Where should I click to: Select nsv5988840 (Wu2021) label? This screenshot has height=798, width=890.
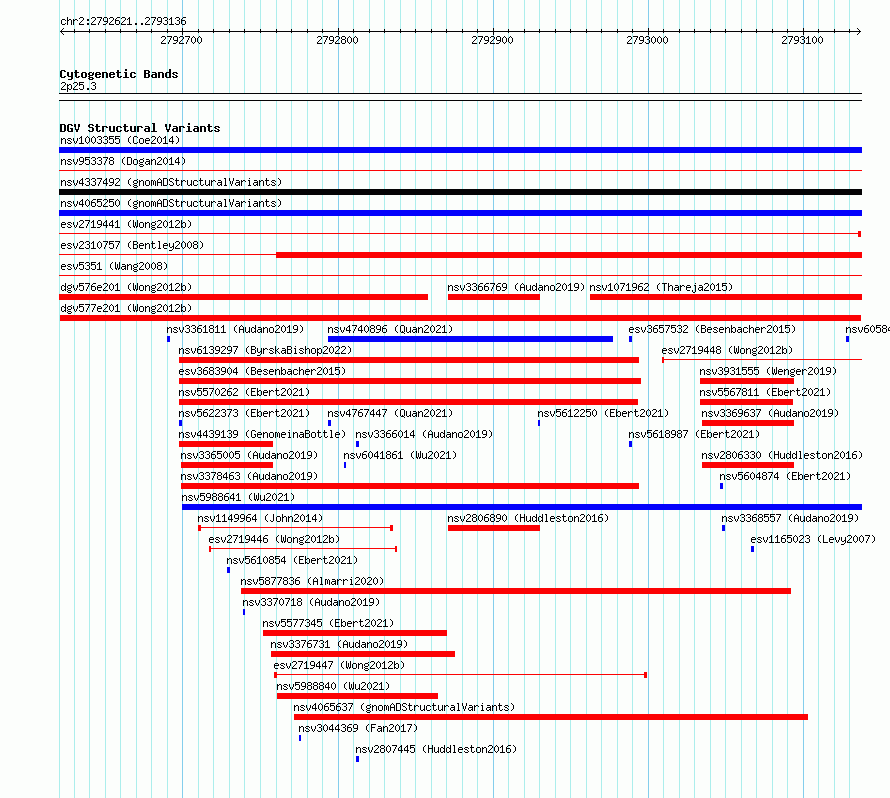[x=333, y=686]
